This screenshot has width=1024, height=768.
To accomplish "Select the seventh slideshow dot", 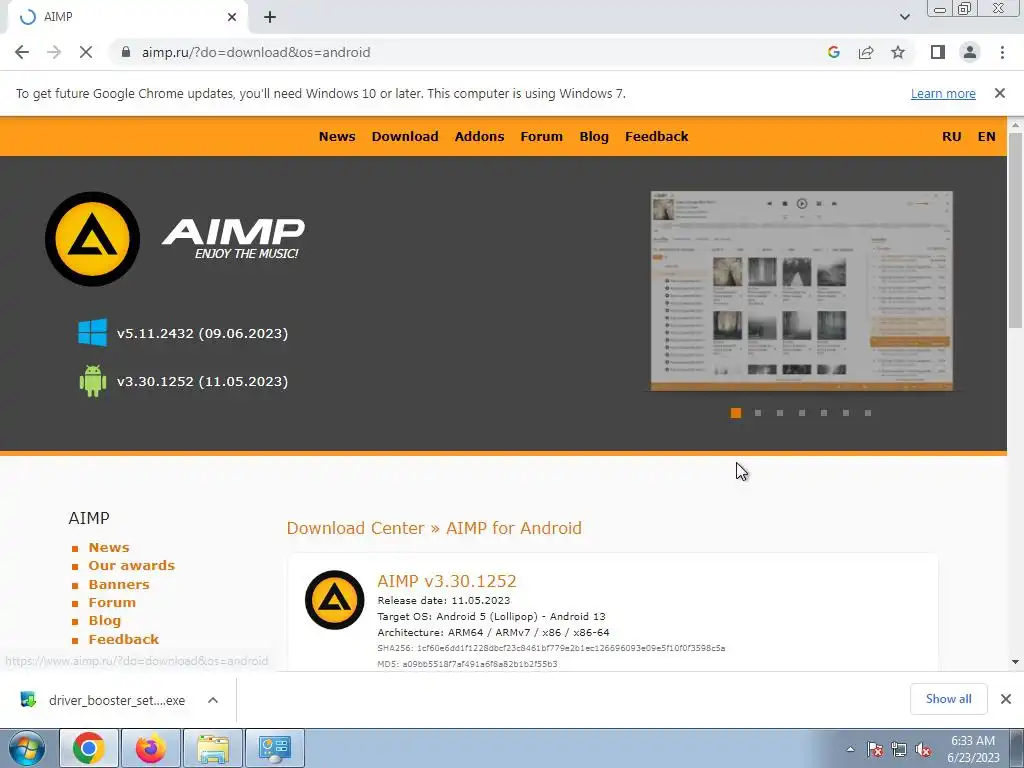I will (868, 413).
